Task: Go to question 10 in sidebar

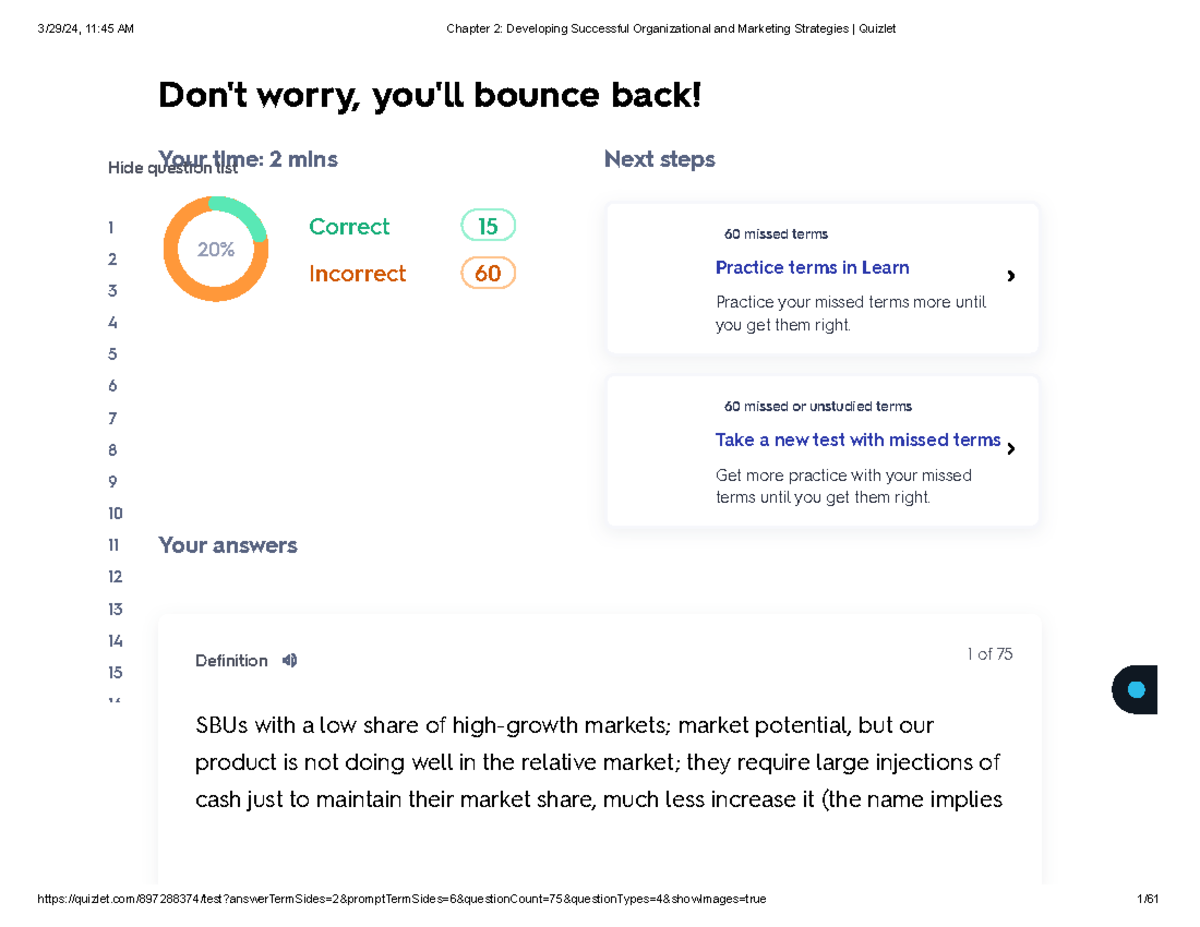Action: point(115,514)
